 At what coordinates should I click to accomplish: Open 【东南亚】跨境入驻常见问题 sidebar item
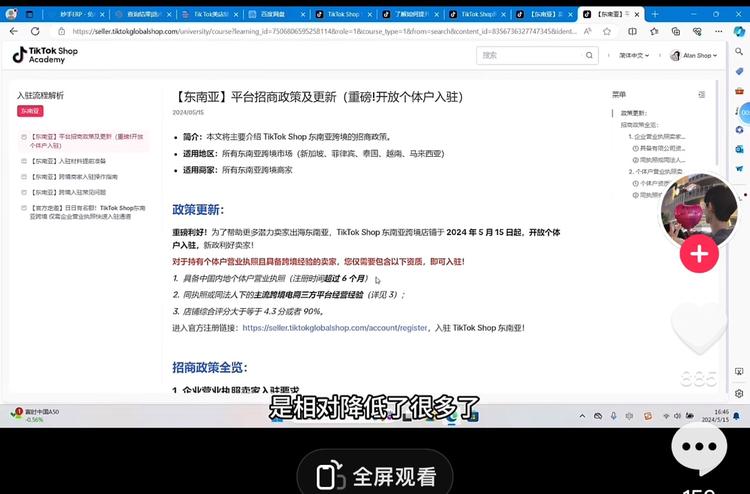click(x=68, y=192)
